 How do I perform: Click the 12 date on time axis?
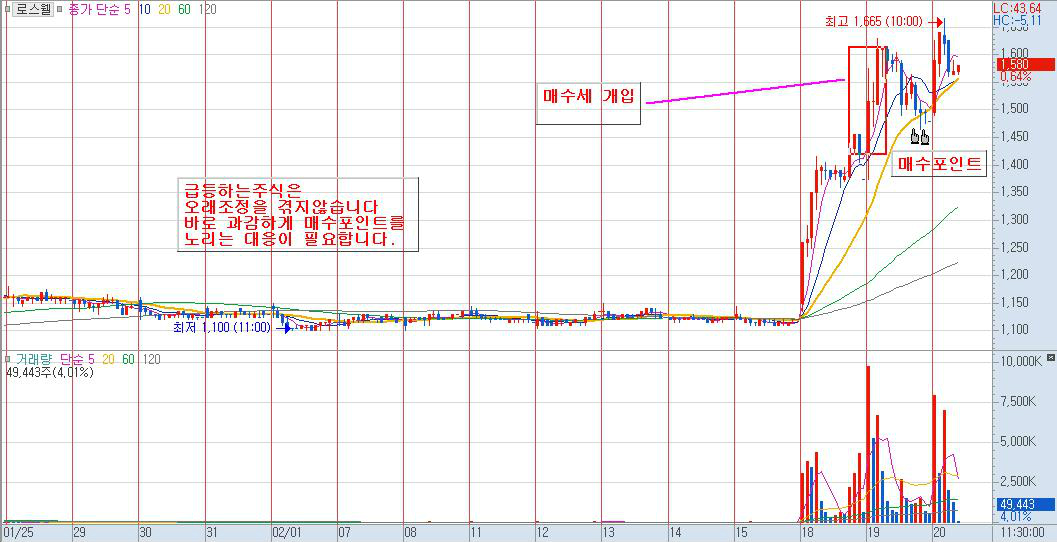pos(543,533)
